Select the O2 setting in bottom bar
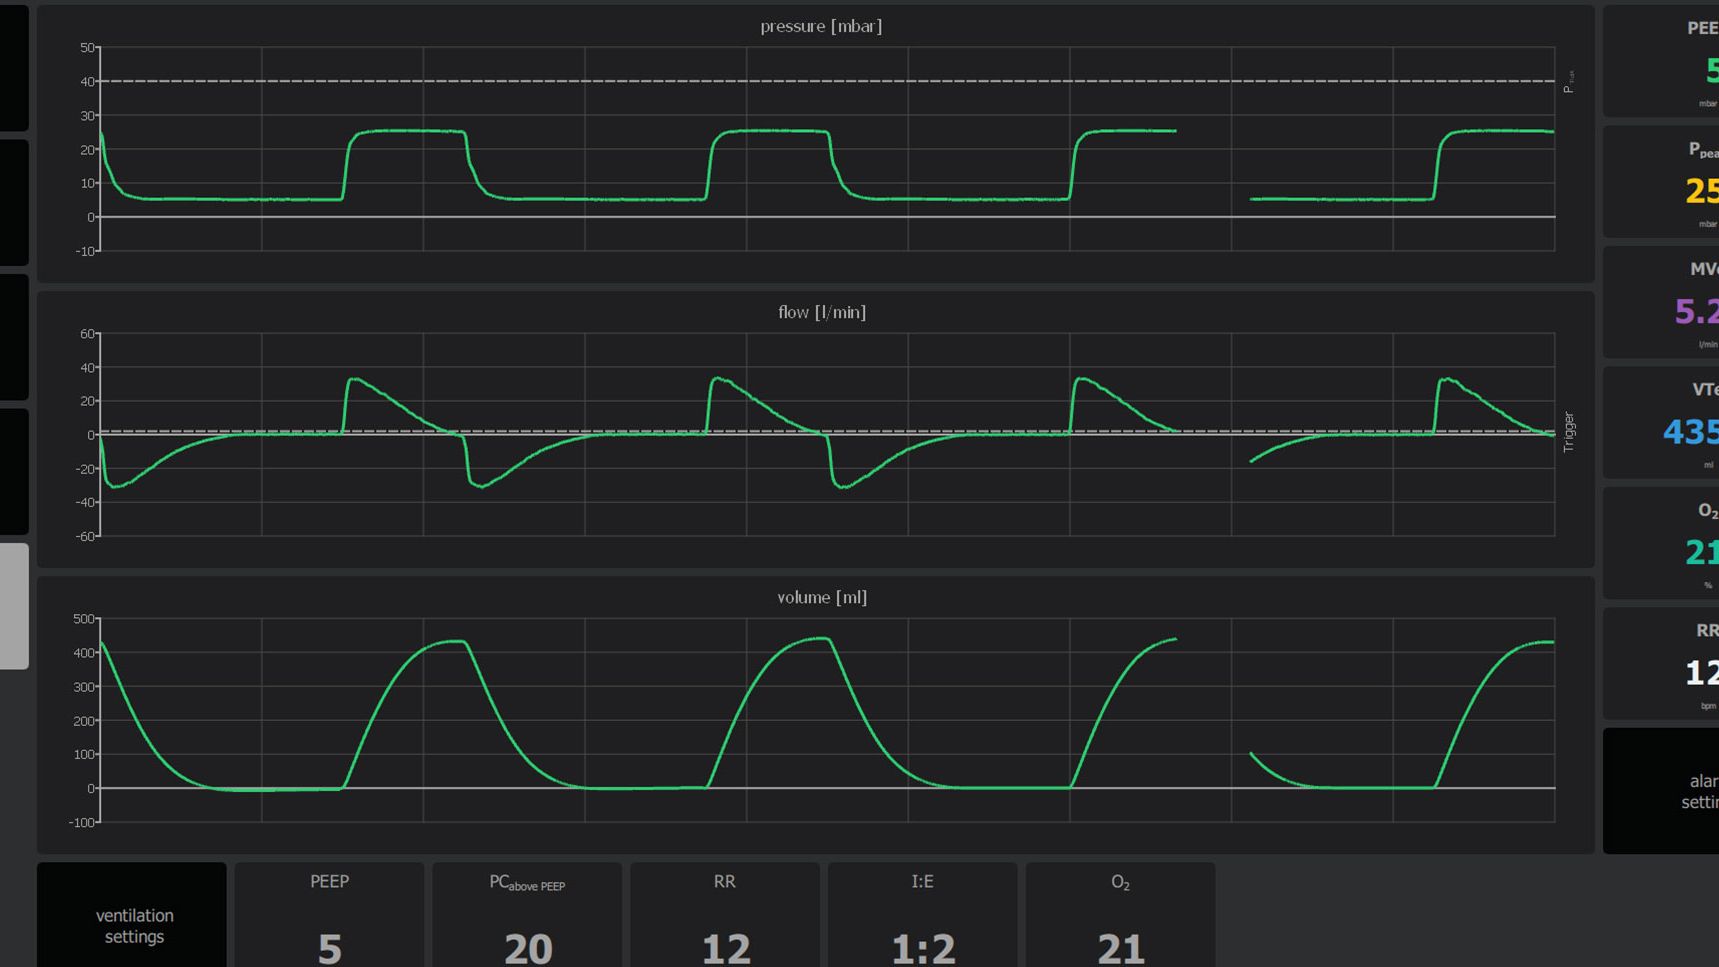 tap(1120, 915)
